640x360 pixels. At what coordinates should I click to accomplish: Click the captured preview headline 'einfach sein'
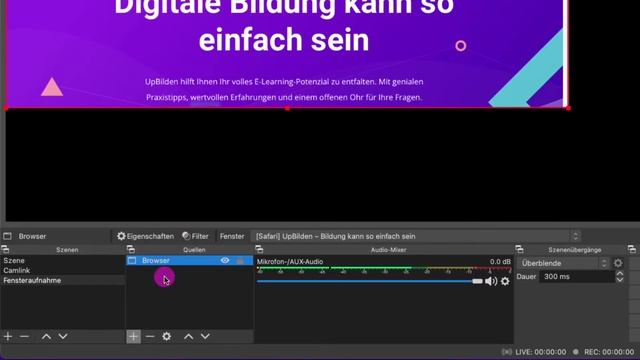tap(284, 40)
